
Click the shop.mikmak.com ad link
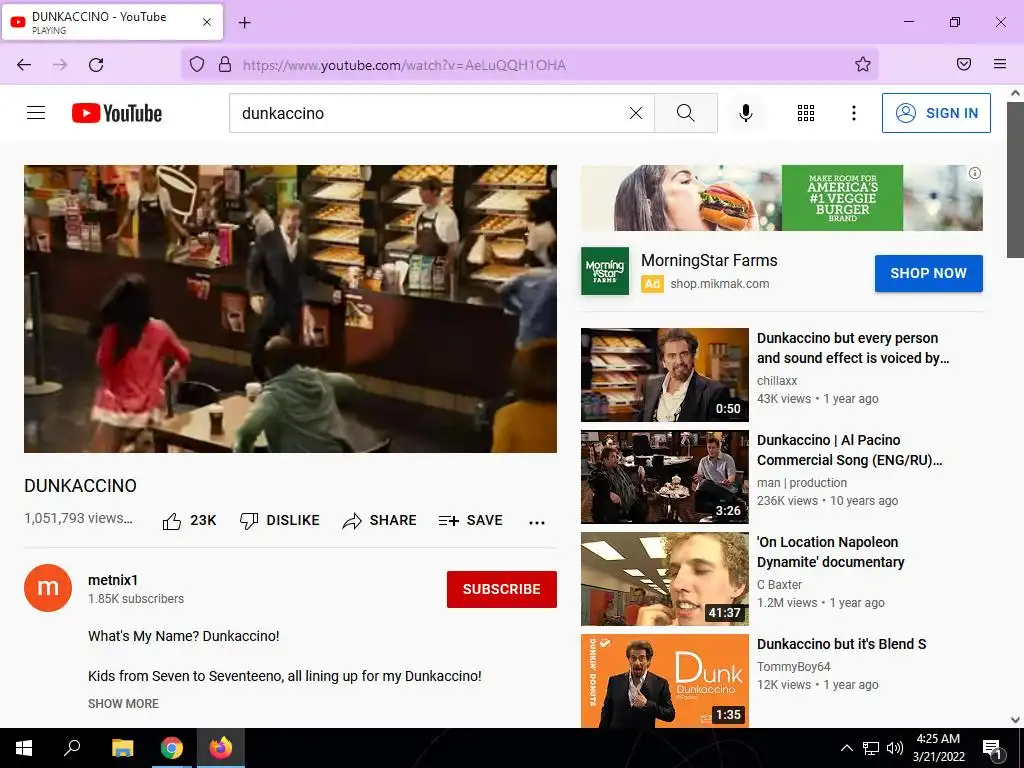tap(720, 283)
